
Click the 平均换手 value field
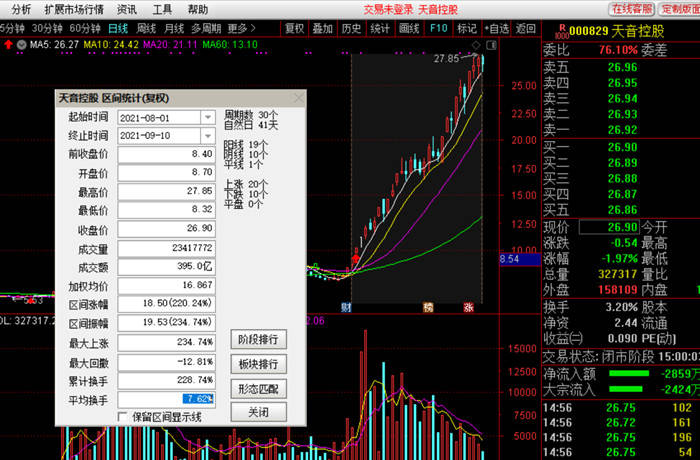(x=167, y=399)
